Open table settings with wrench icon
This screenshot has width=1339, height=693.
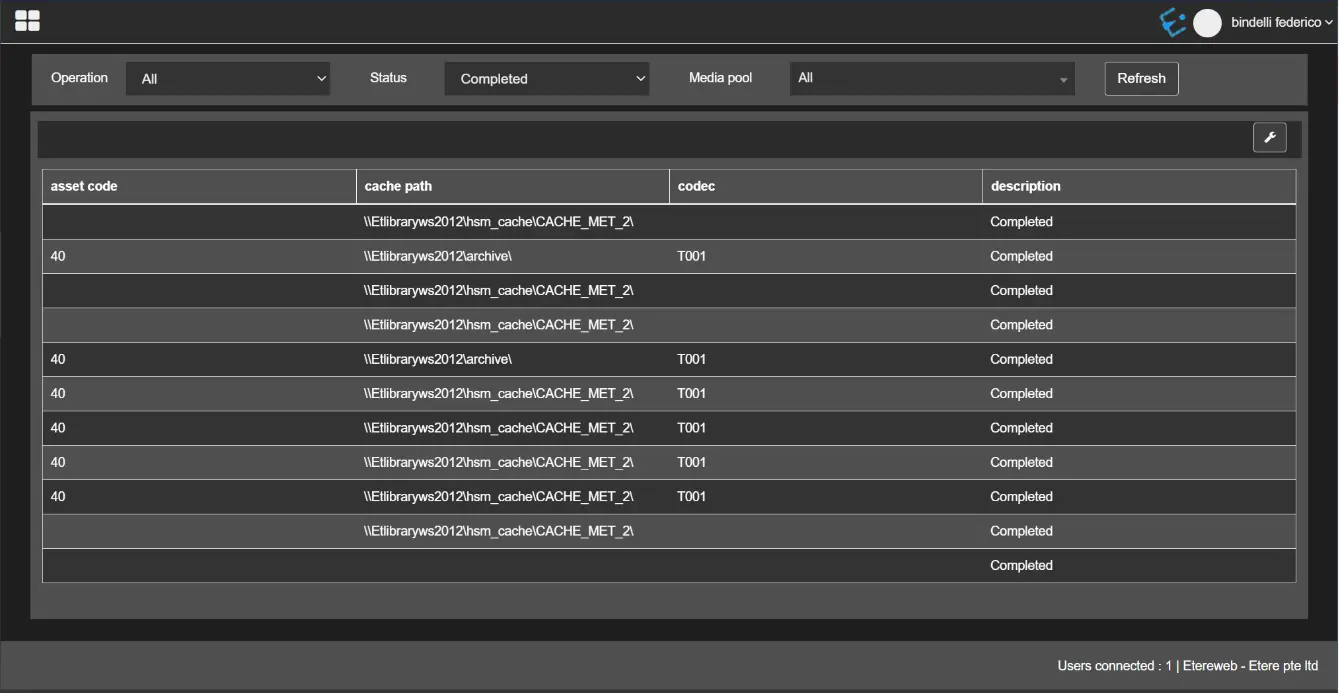[x=1269, y=138]
